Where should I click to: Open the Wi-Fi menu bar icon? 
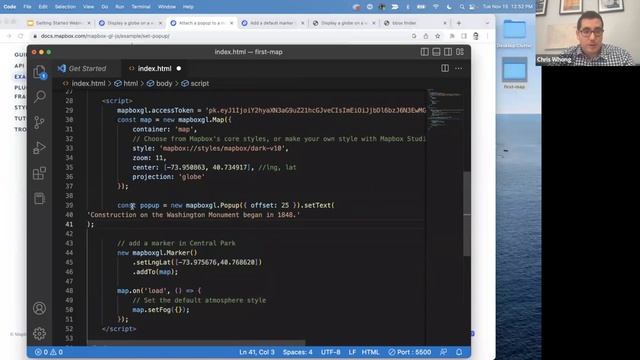(x=436, y=7)
